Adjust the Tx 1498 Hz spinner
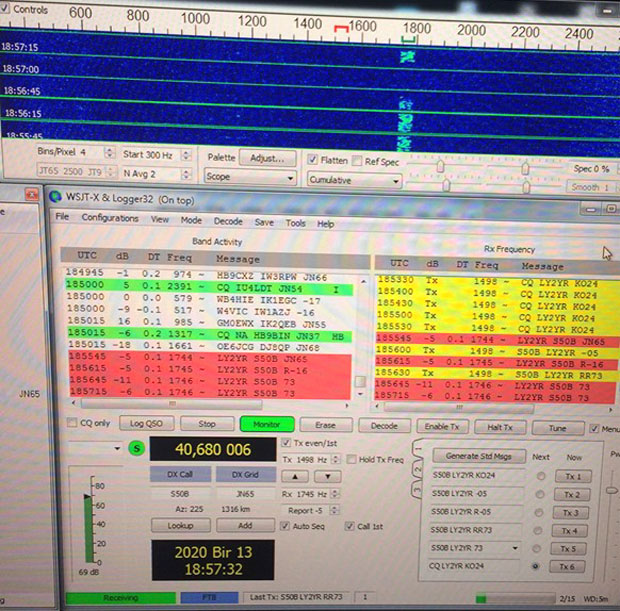This screenshot has height=611, width=620. pos(336,460)
